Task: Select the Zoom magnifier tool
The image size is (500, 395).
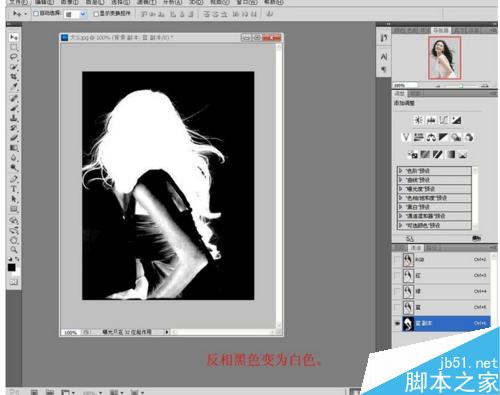Action: pyautogui.click(x=14, y=249)
